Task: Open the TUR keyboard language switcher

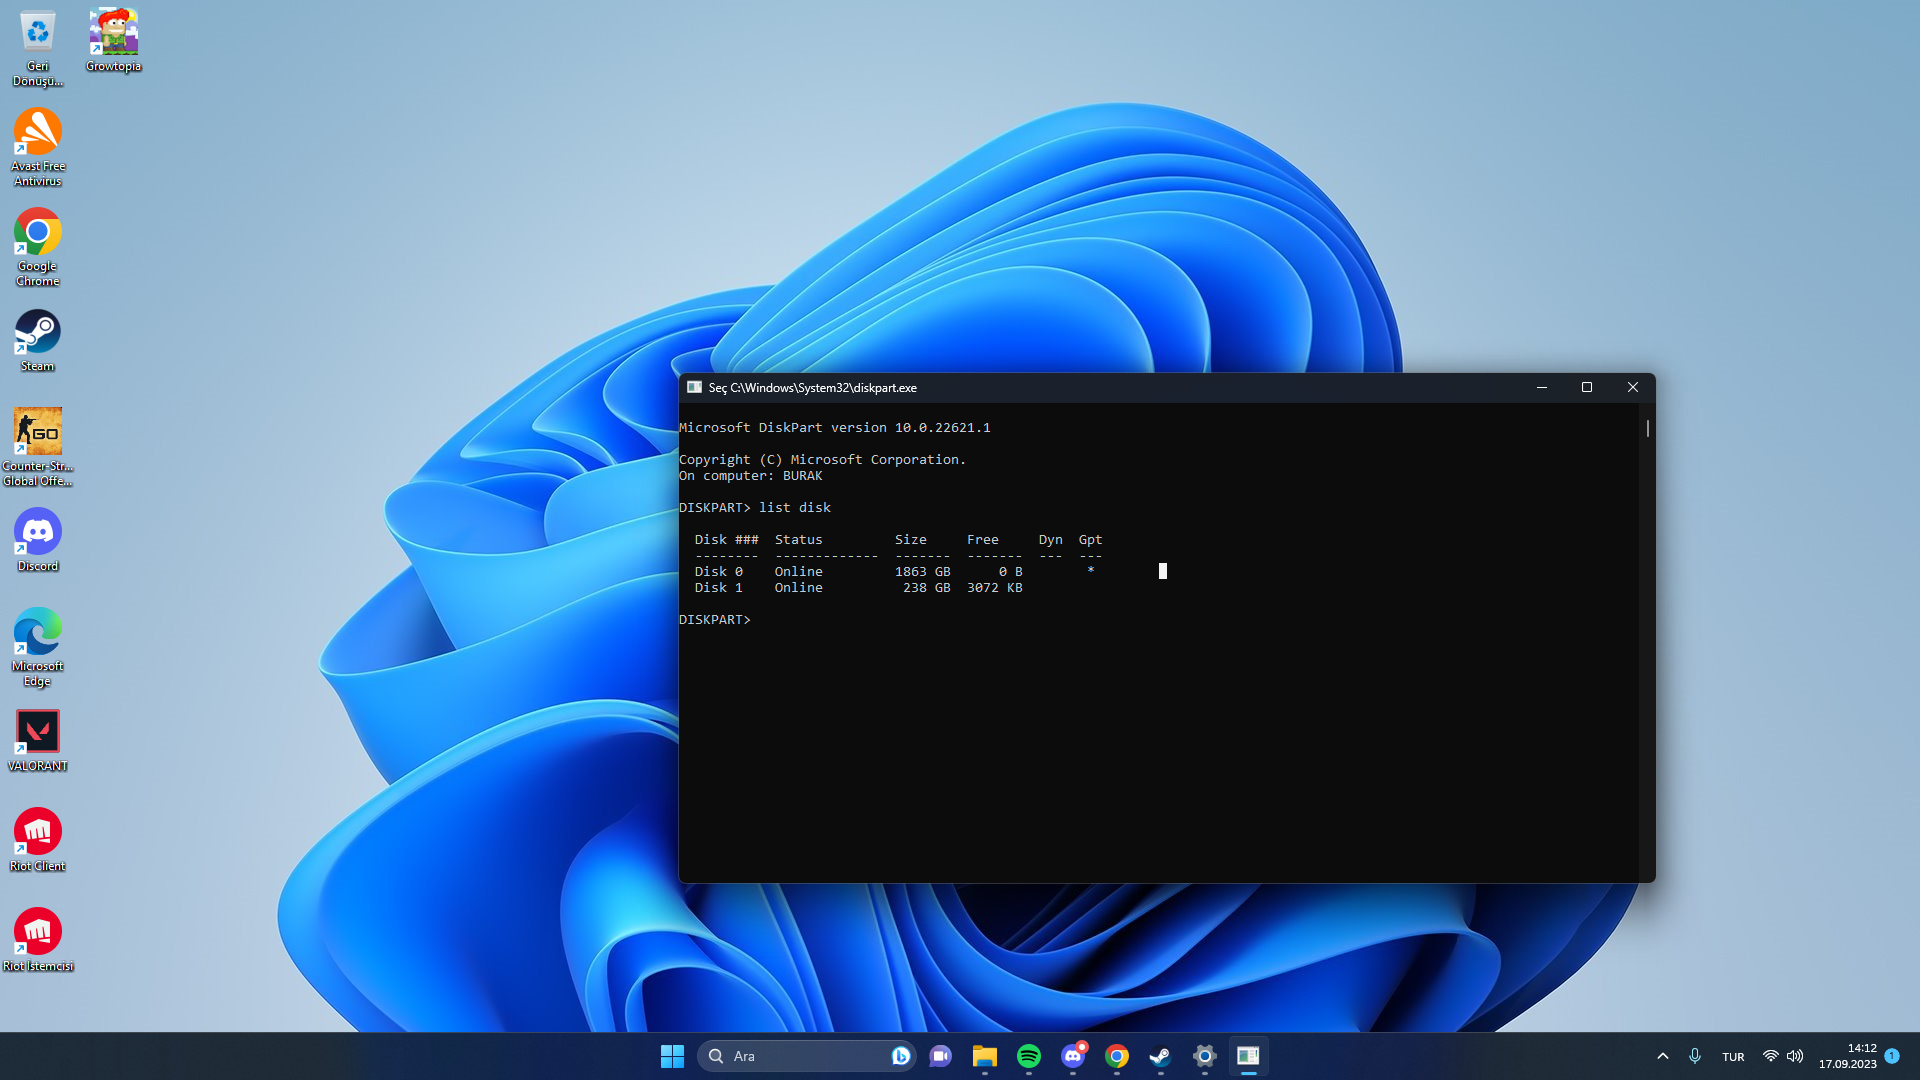Action: 1733,1057
